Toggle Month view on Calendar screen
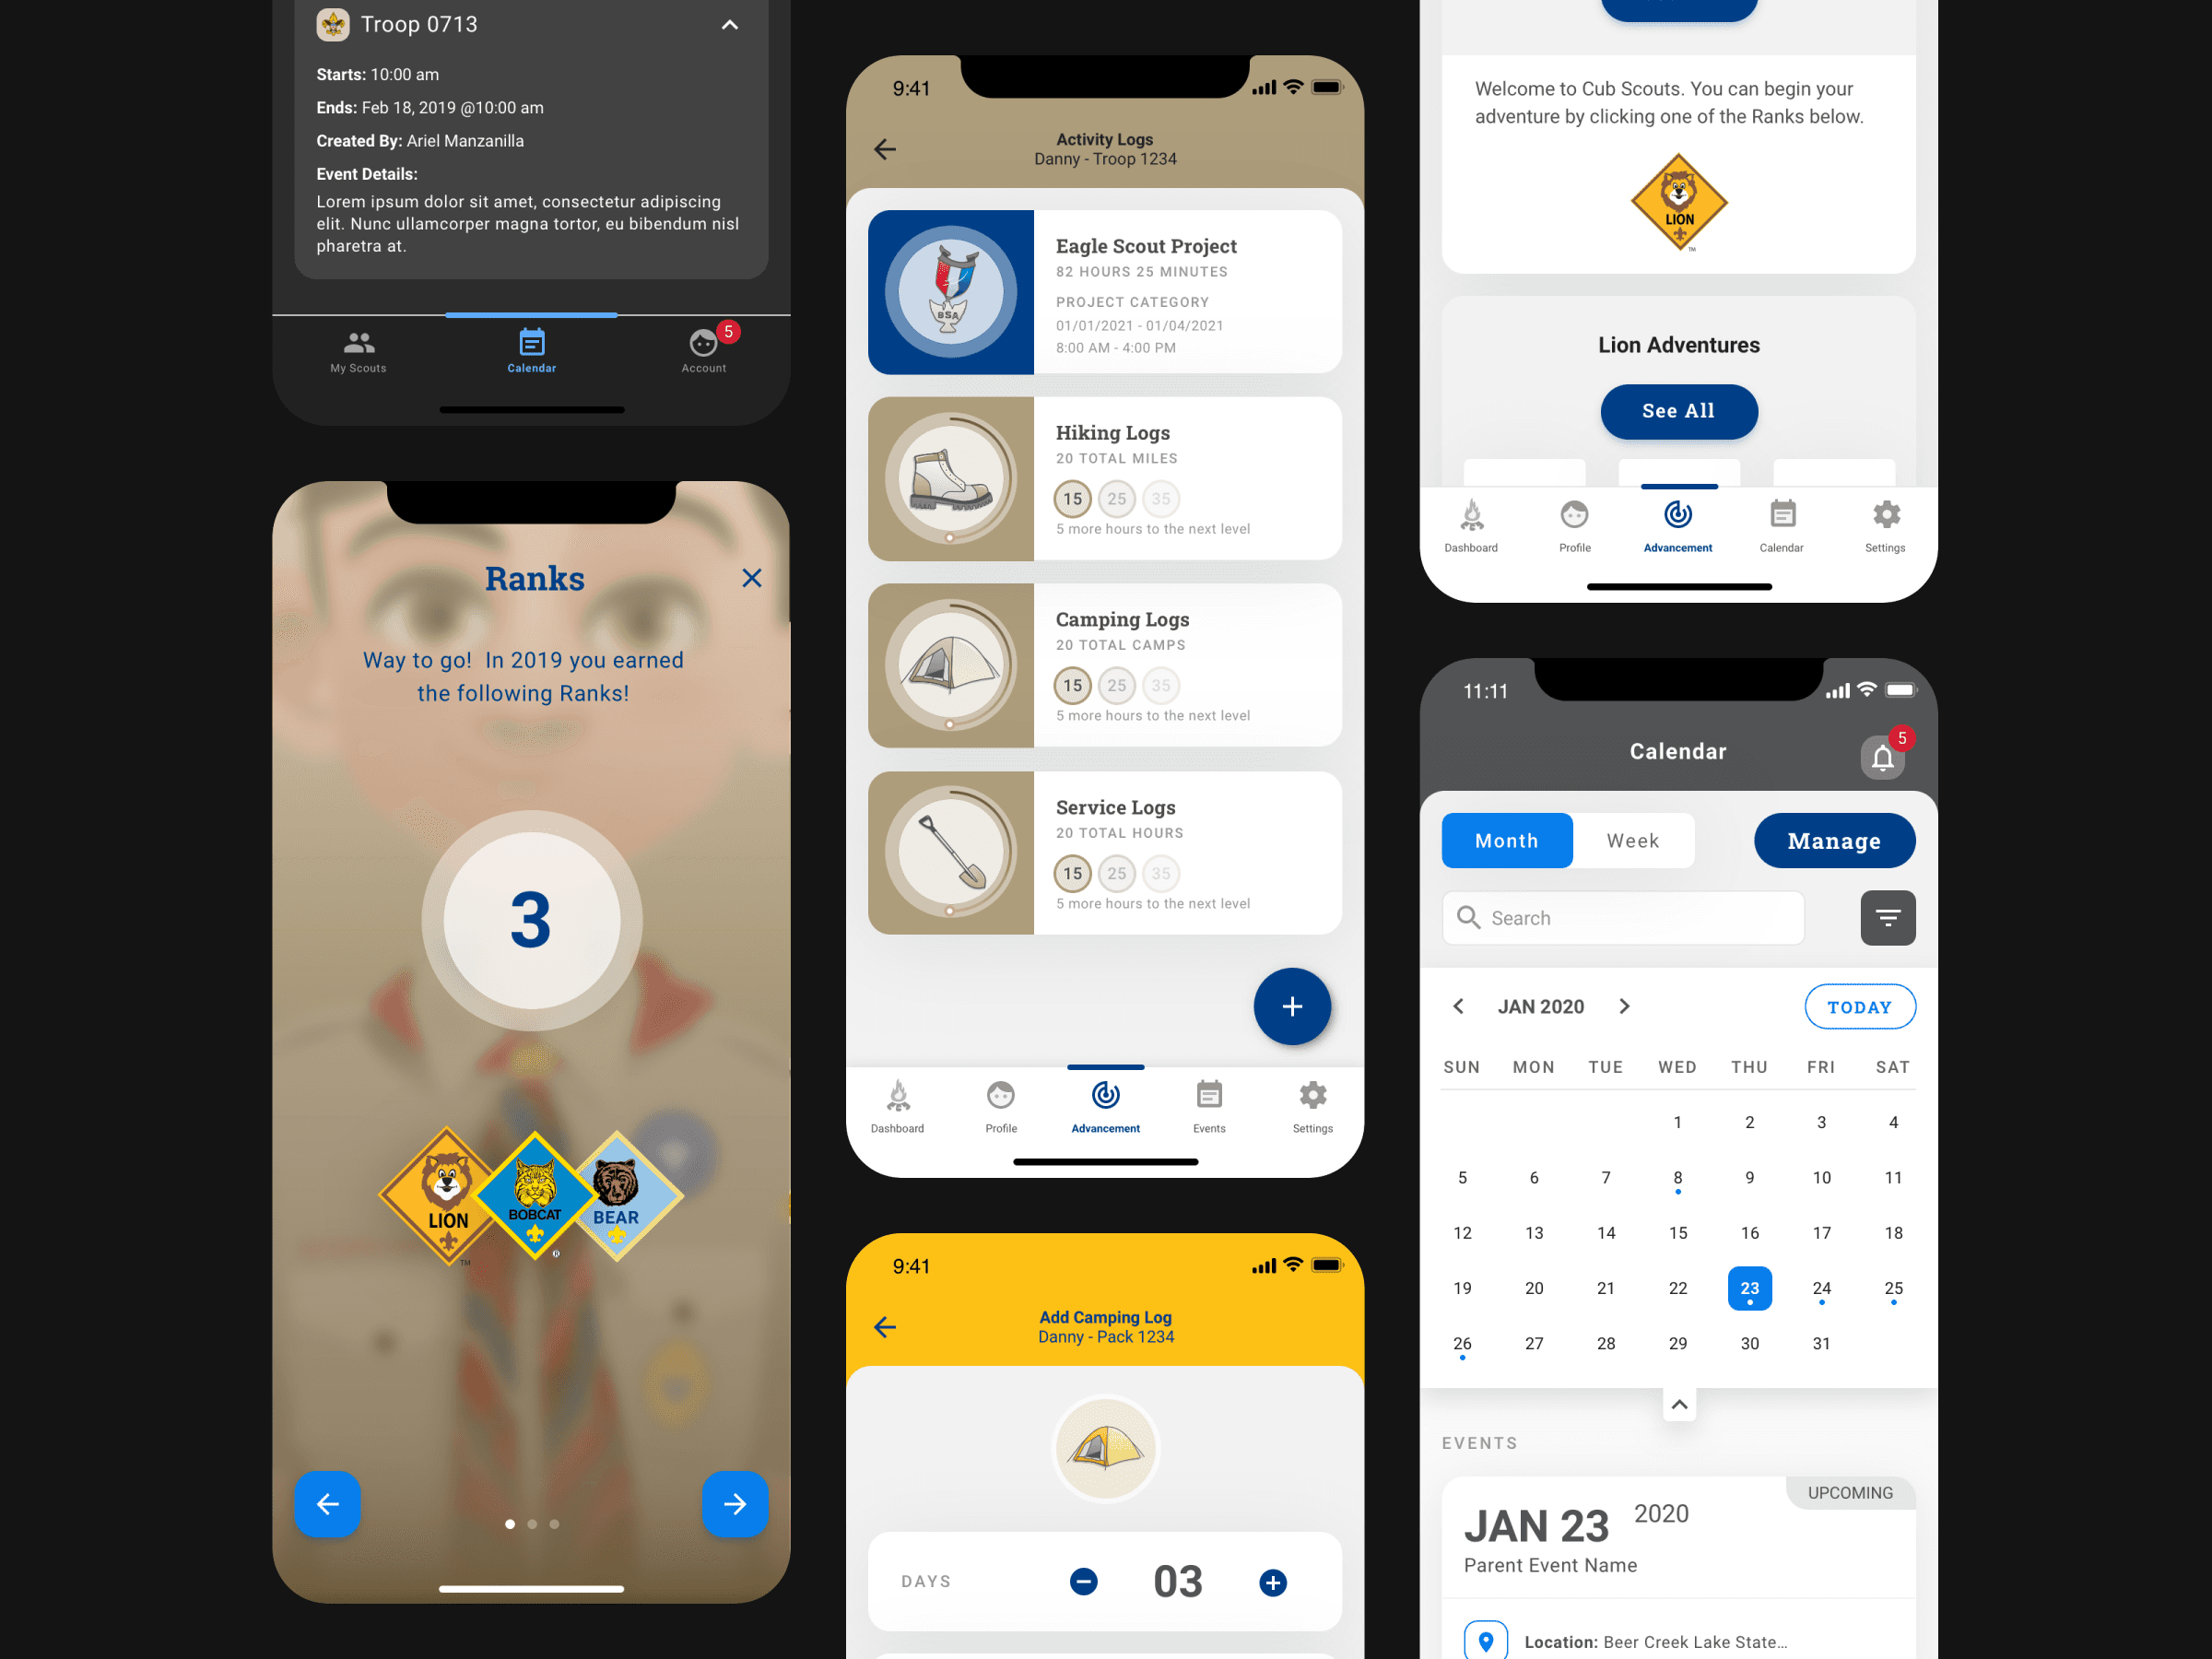The image size is (2212, 1659). click(x=1505, y=841)
